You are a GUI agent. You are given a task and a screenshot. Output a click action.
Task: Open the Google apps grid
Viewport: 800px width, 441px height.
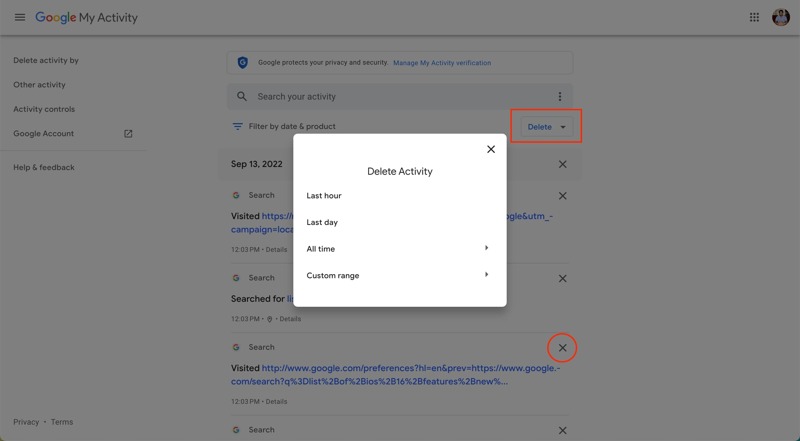[x=753, y=18]
